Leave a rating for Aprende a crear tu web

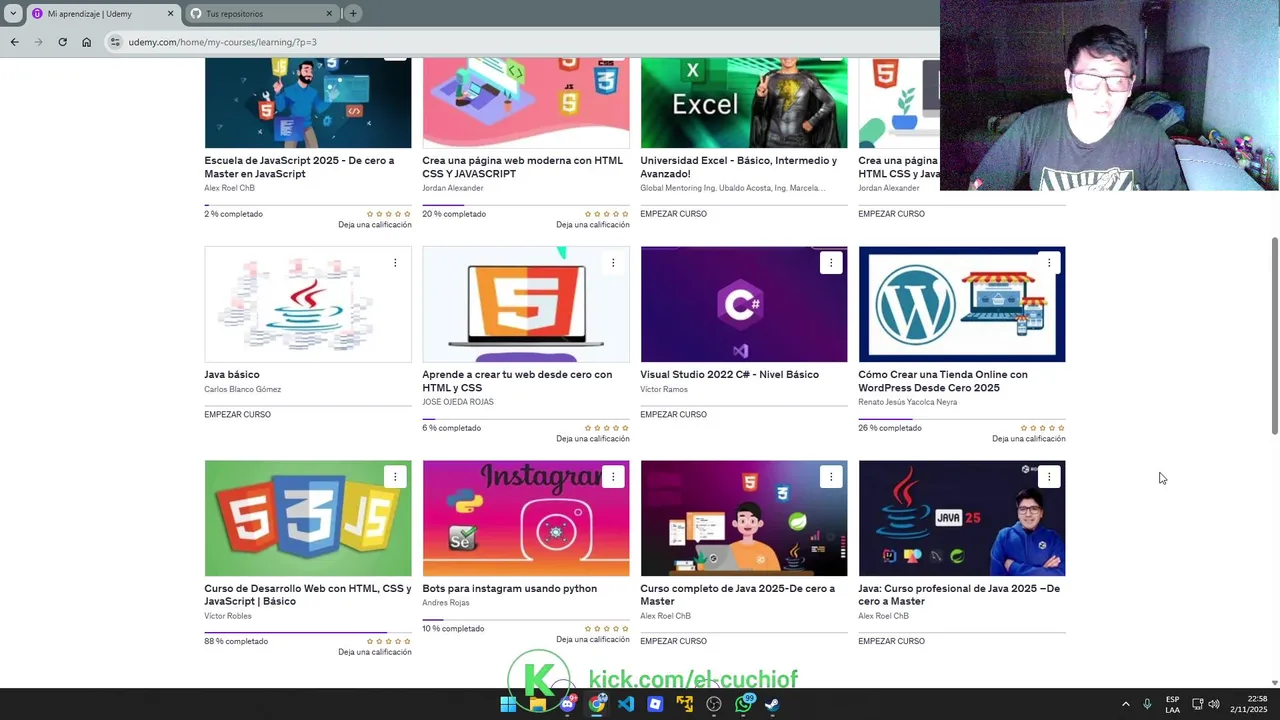point(593,439)
